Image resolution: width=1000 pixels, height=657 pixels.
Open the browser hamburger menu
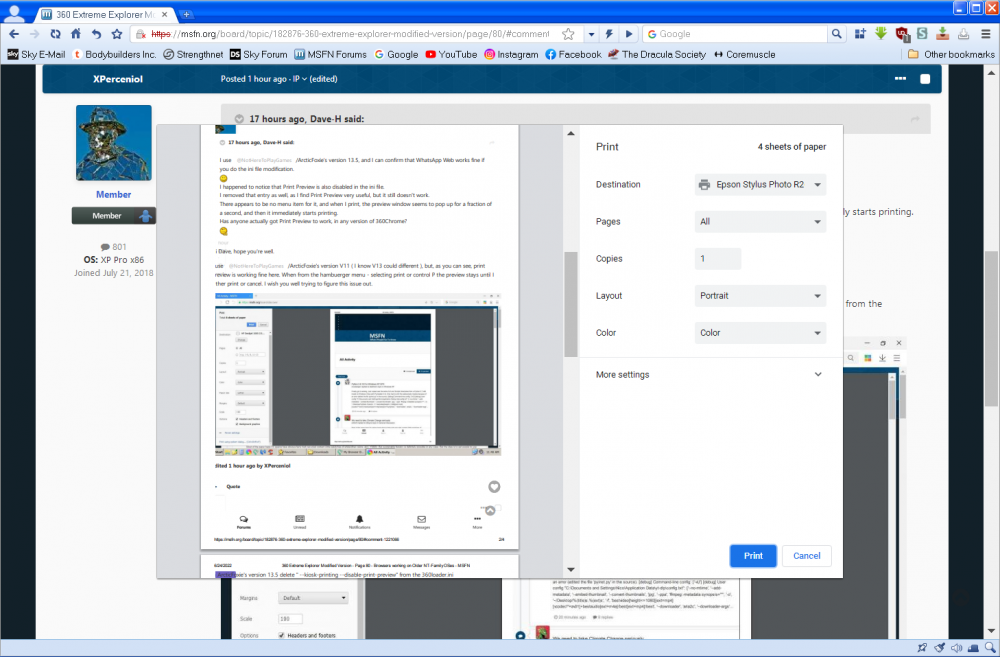coord(984,33)
